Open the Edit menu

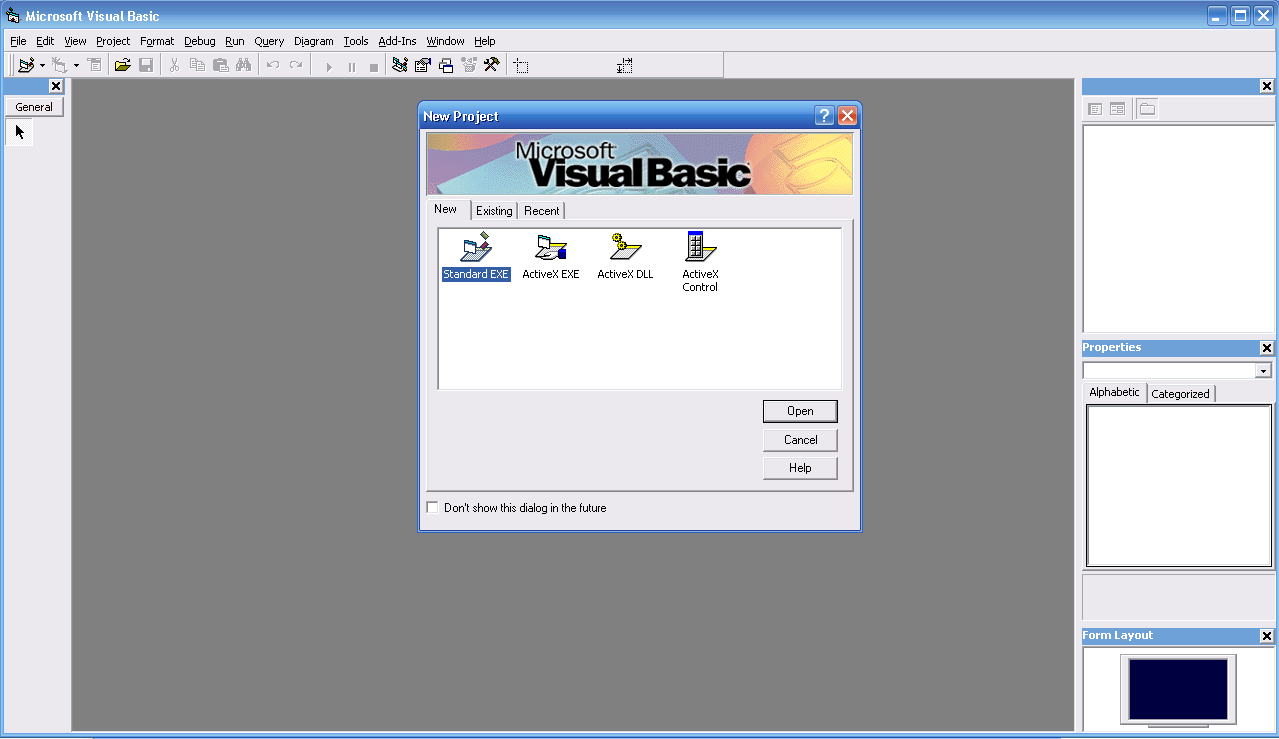point(45,41)
